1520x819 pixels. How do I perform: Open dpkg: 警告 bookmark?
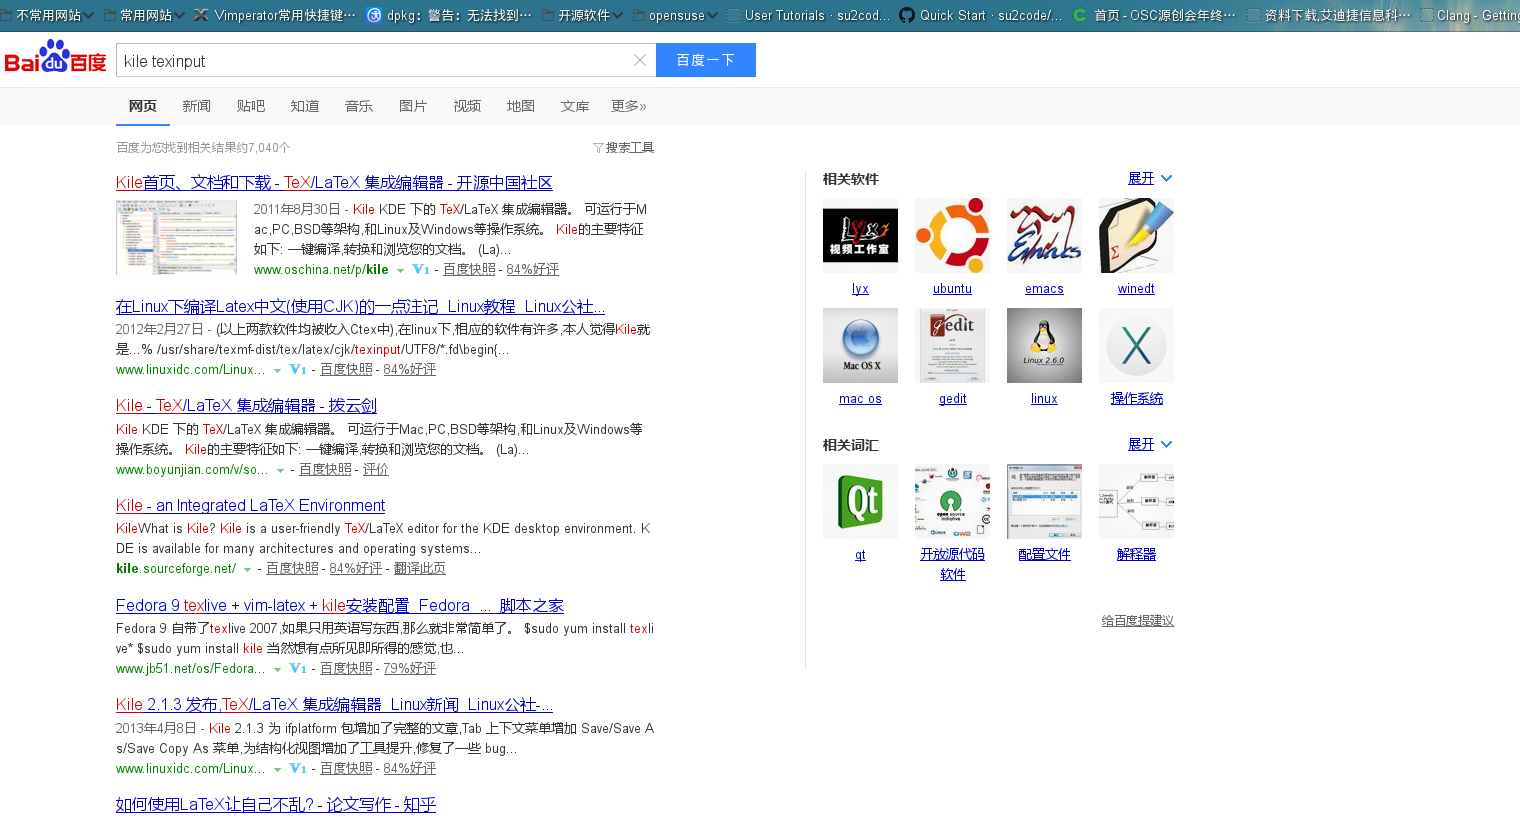click(450, 15)
